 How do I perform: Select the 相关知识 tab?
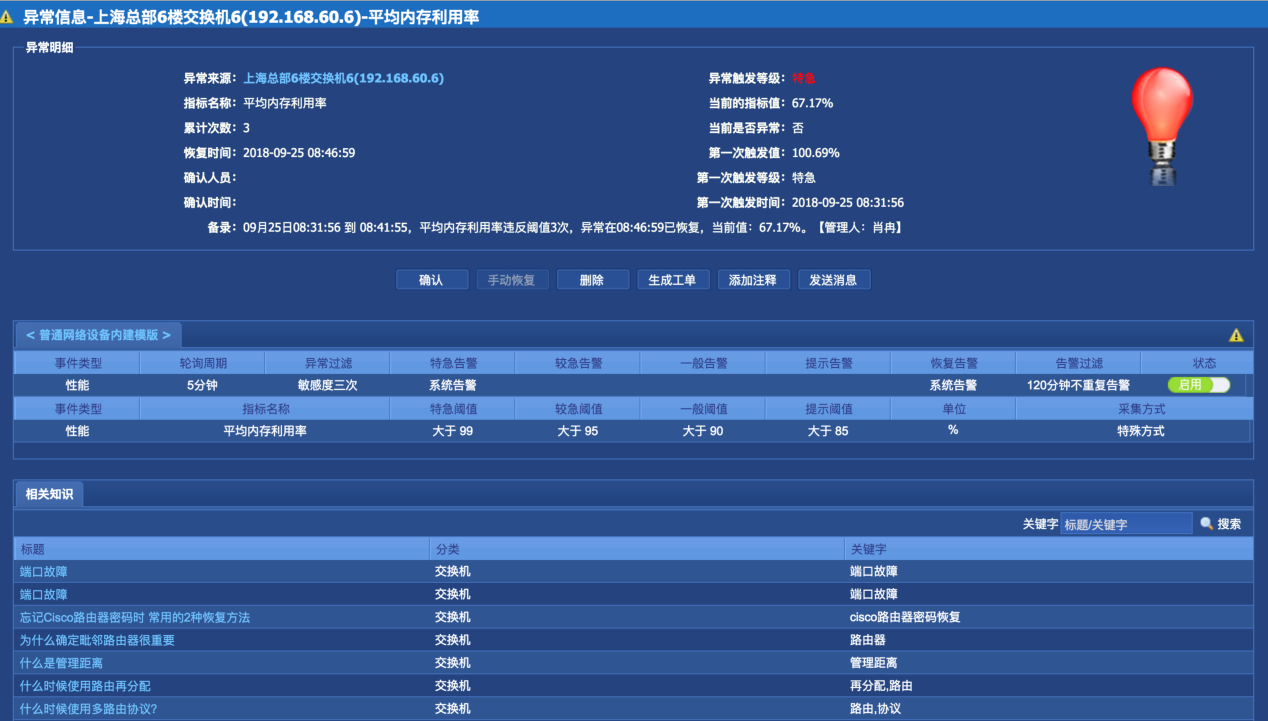50,494
